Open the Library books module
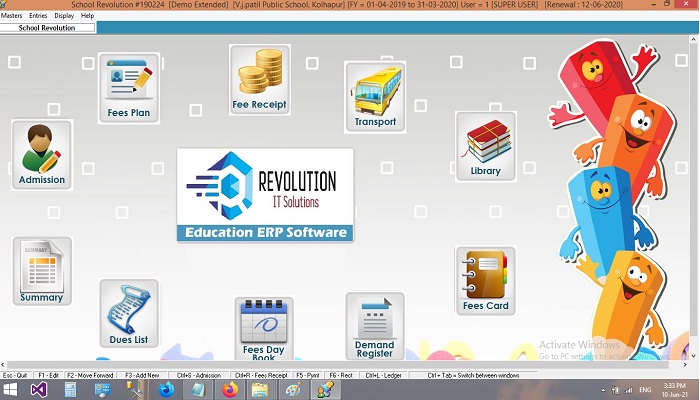Viewport: 700px width, 400px height. pos(486,146)
